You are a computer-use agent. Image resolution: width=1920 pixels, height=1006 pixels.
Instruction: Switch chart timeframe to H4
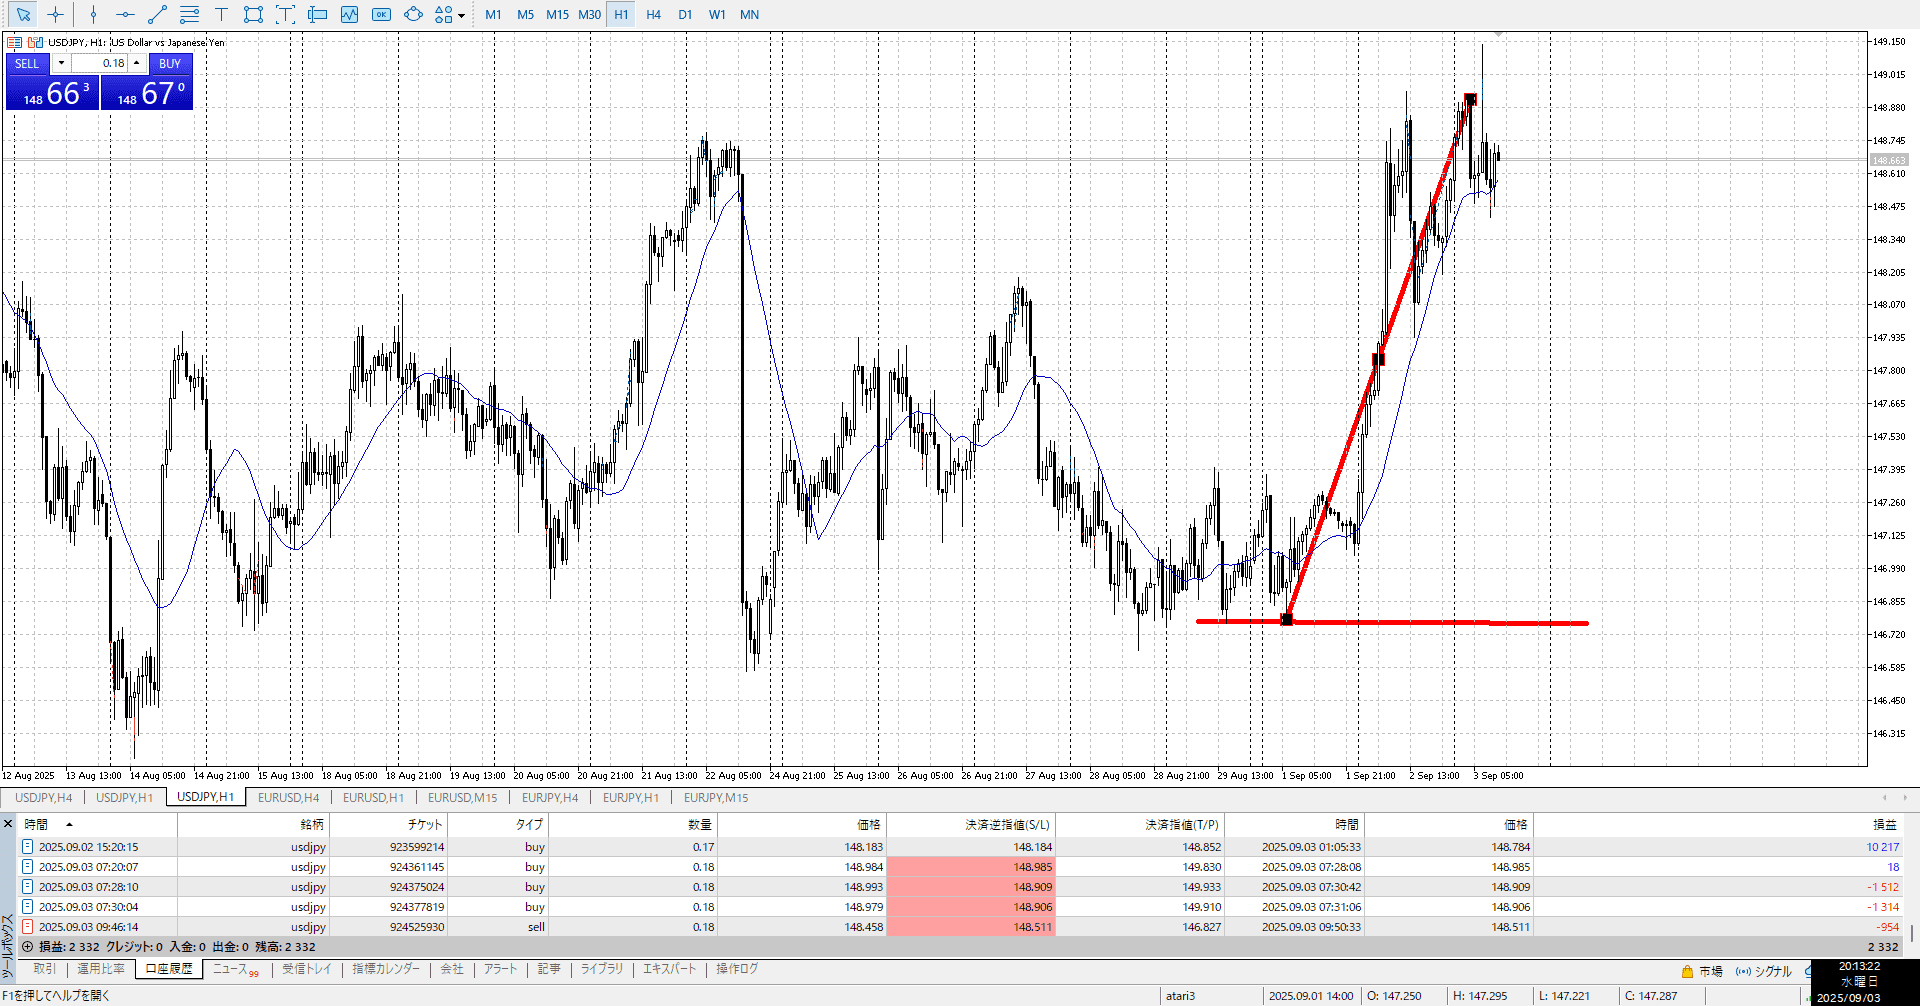pyautogui.click(x=653, y=14)
